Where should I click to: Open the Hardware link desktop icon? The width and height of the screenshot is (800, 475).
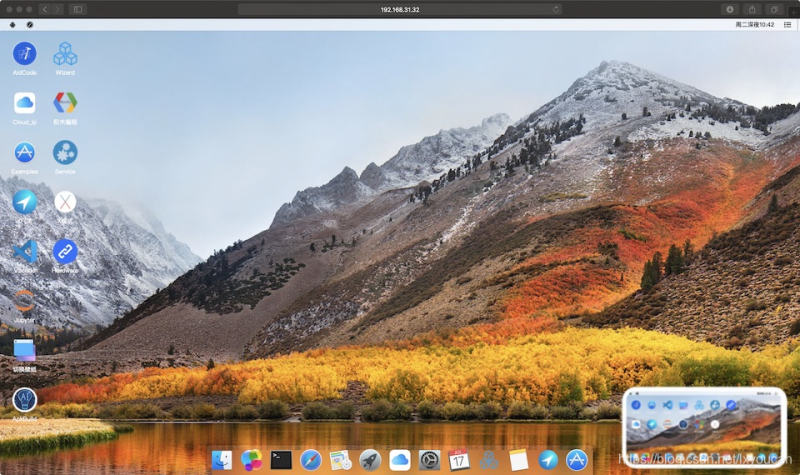coord(65,252)
